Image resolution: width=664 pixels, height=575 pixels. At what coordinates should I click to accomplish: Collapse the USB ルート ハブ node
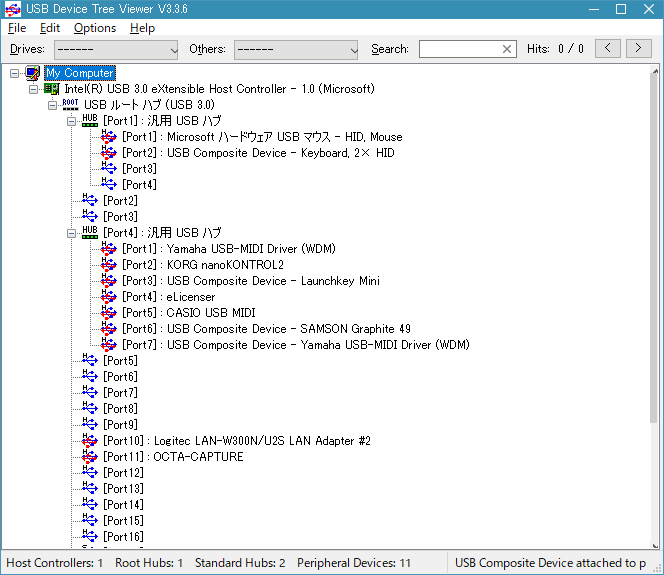coord(53,105)
